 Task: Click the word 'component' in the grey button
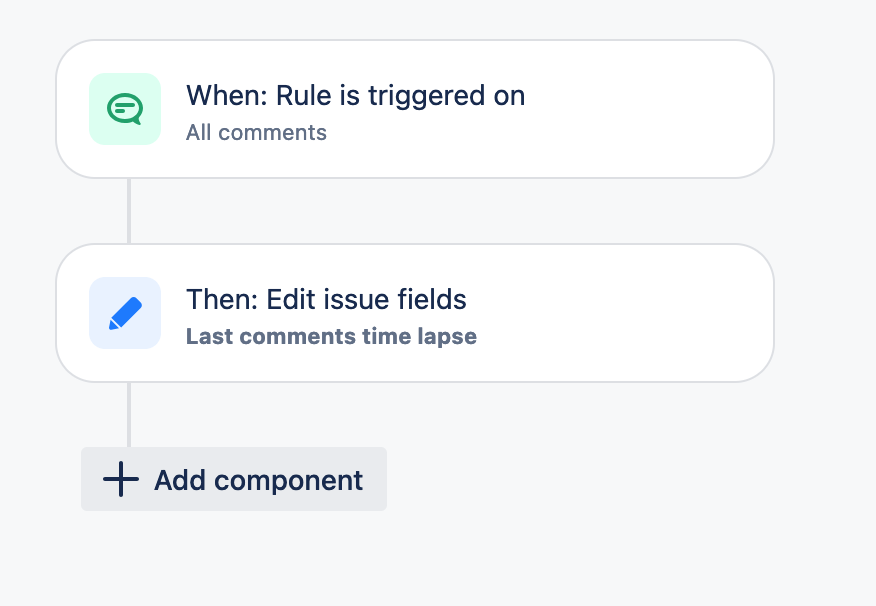[x=289, y=481]
